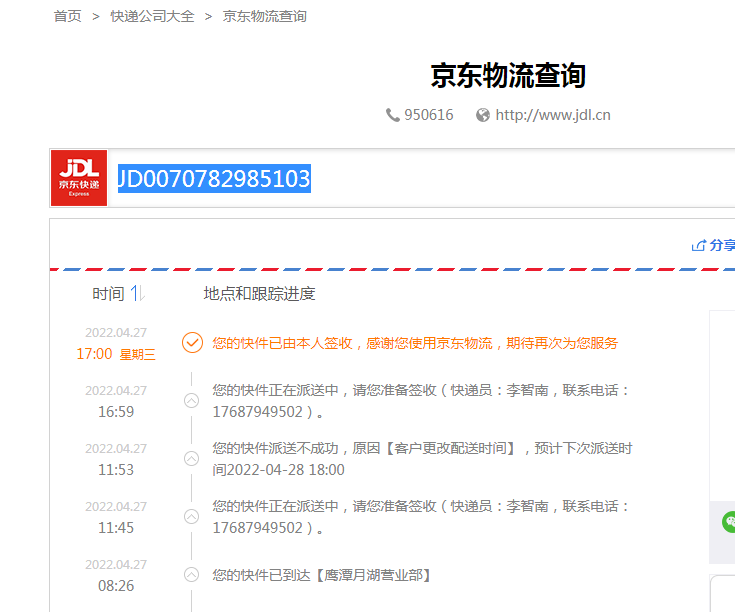735x612 pixels.
Task: Click the 11:53 timestamp
Action: [x=116, y=470]
